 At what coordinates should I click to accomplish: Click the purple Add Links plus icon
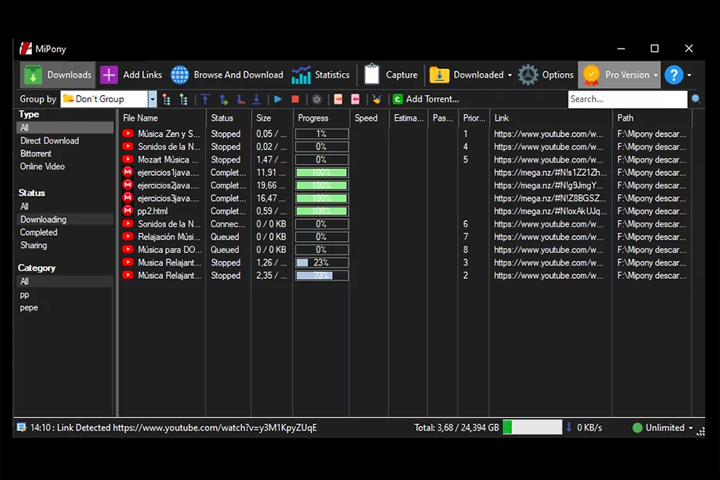click(x=109, y=75)
